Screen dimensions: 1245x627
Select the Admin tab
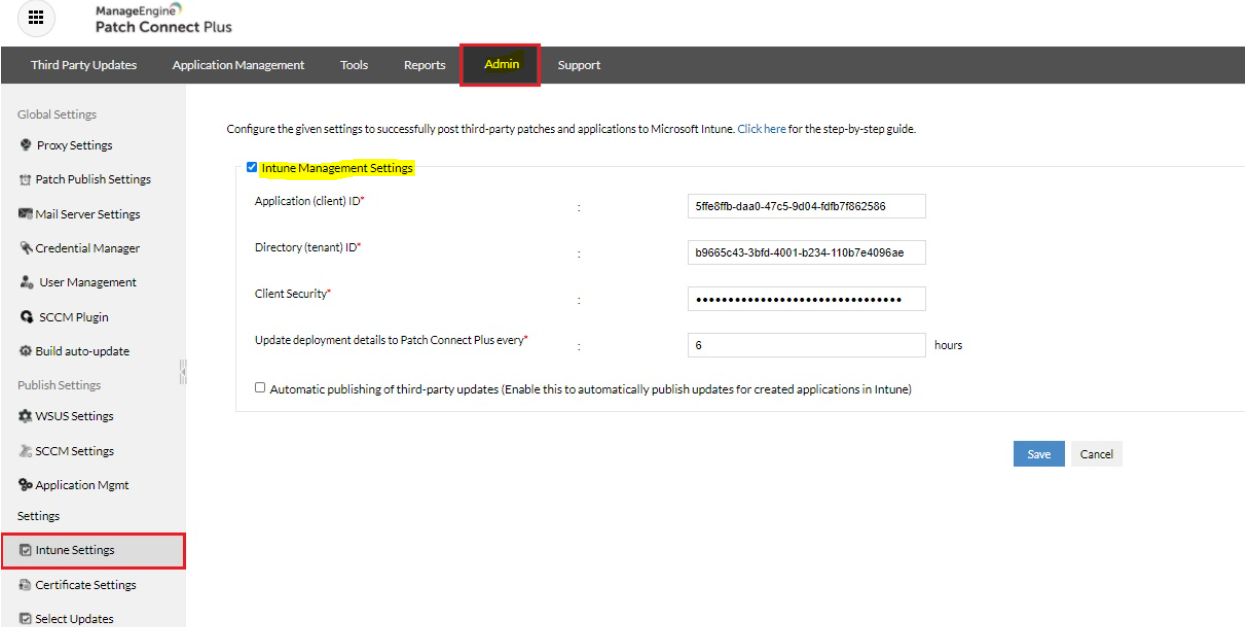(501, 64)
